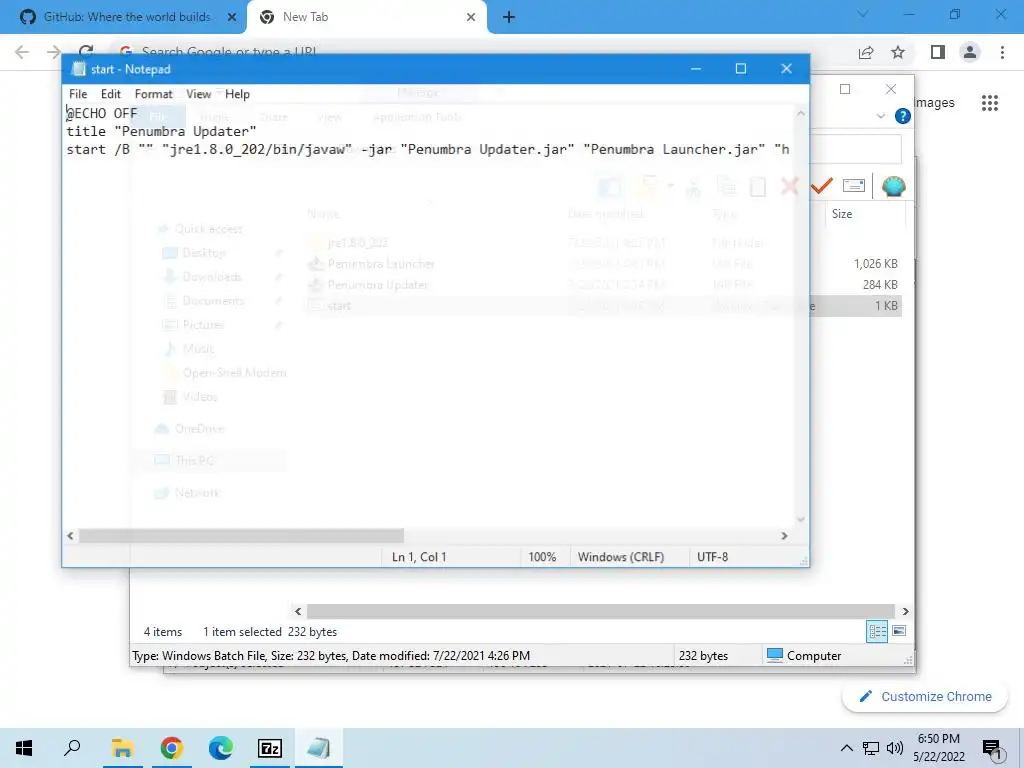Close the New Tab tab

(x=471, y=17)
